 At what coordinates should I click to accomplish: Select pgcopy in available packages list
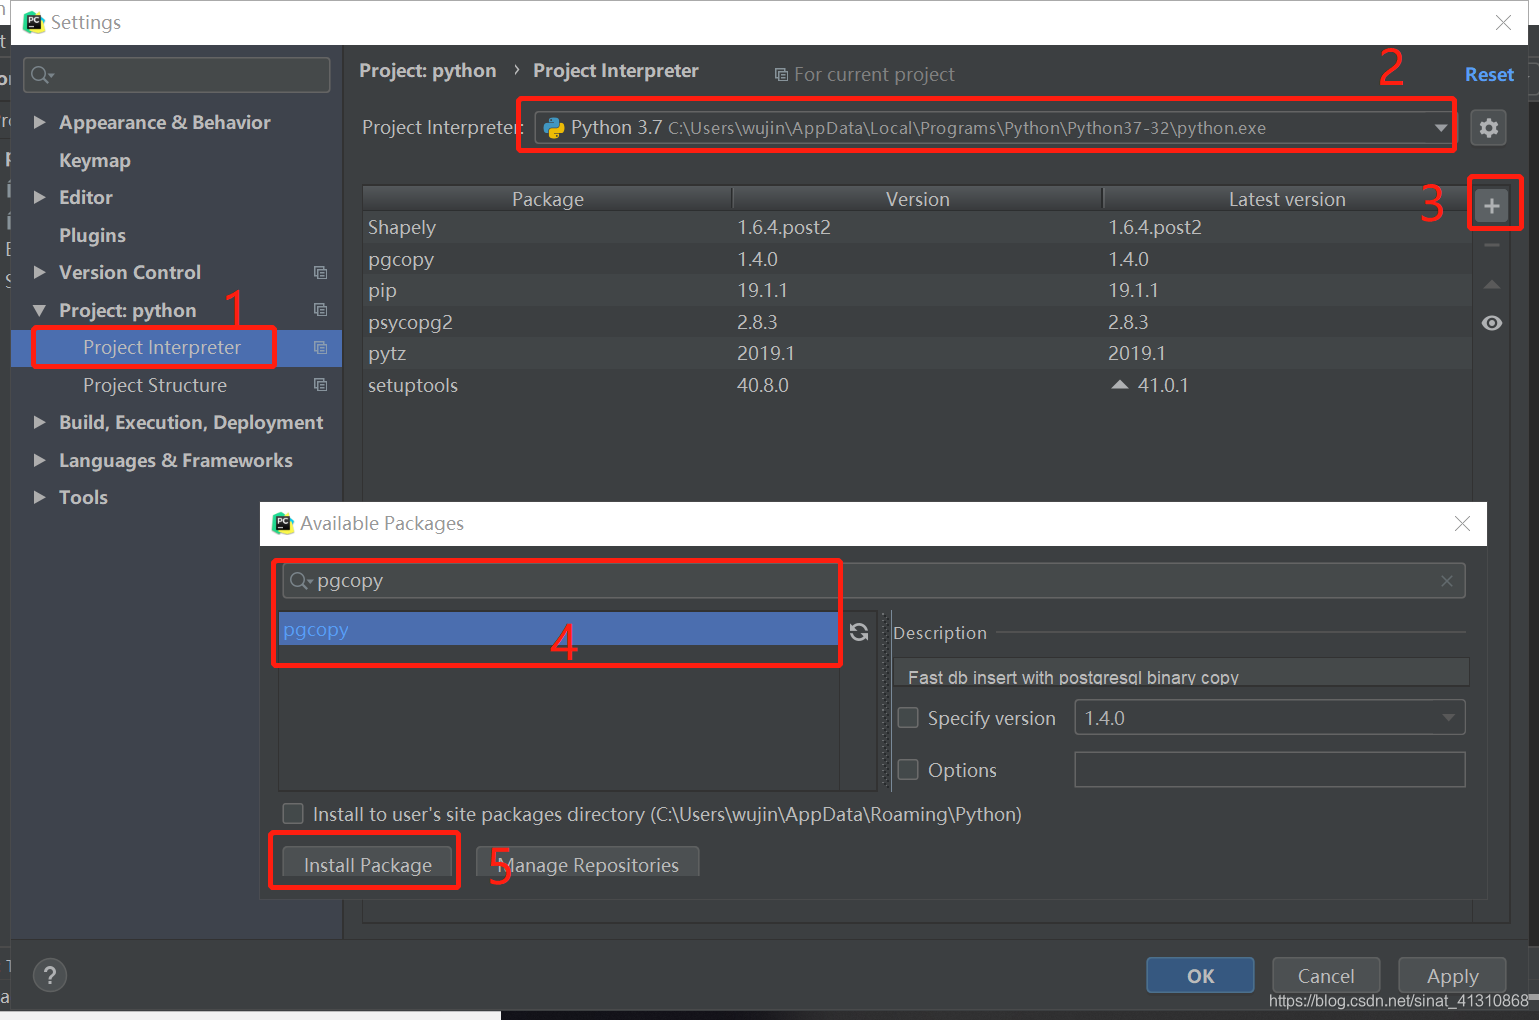click(x=558, y=630)
